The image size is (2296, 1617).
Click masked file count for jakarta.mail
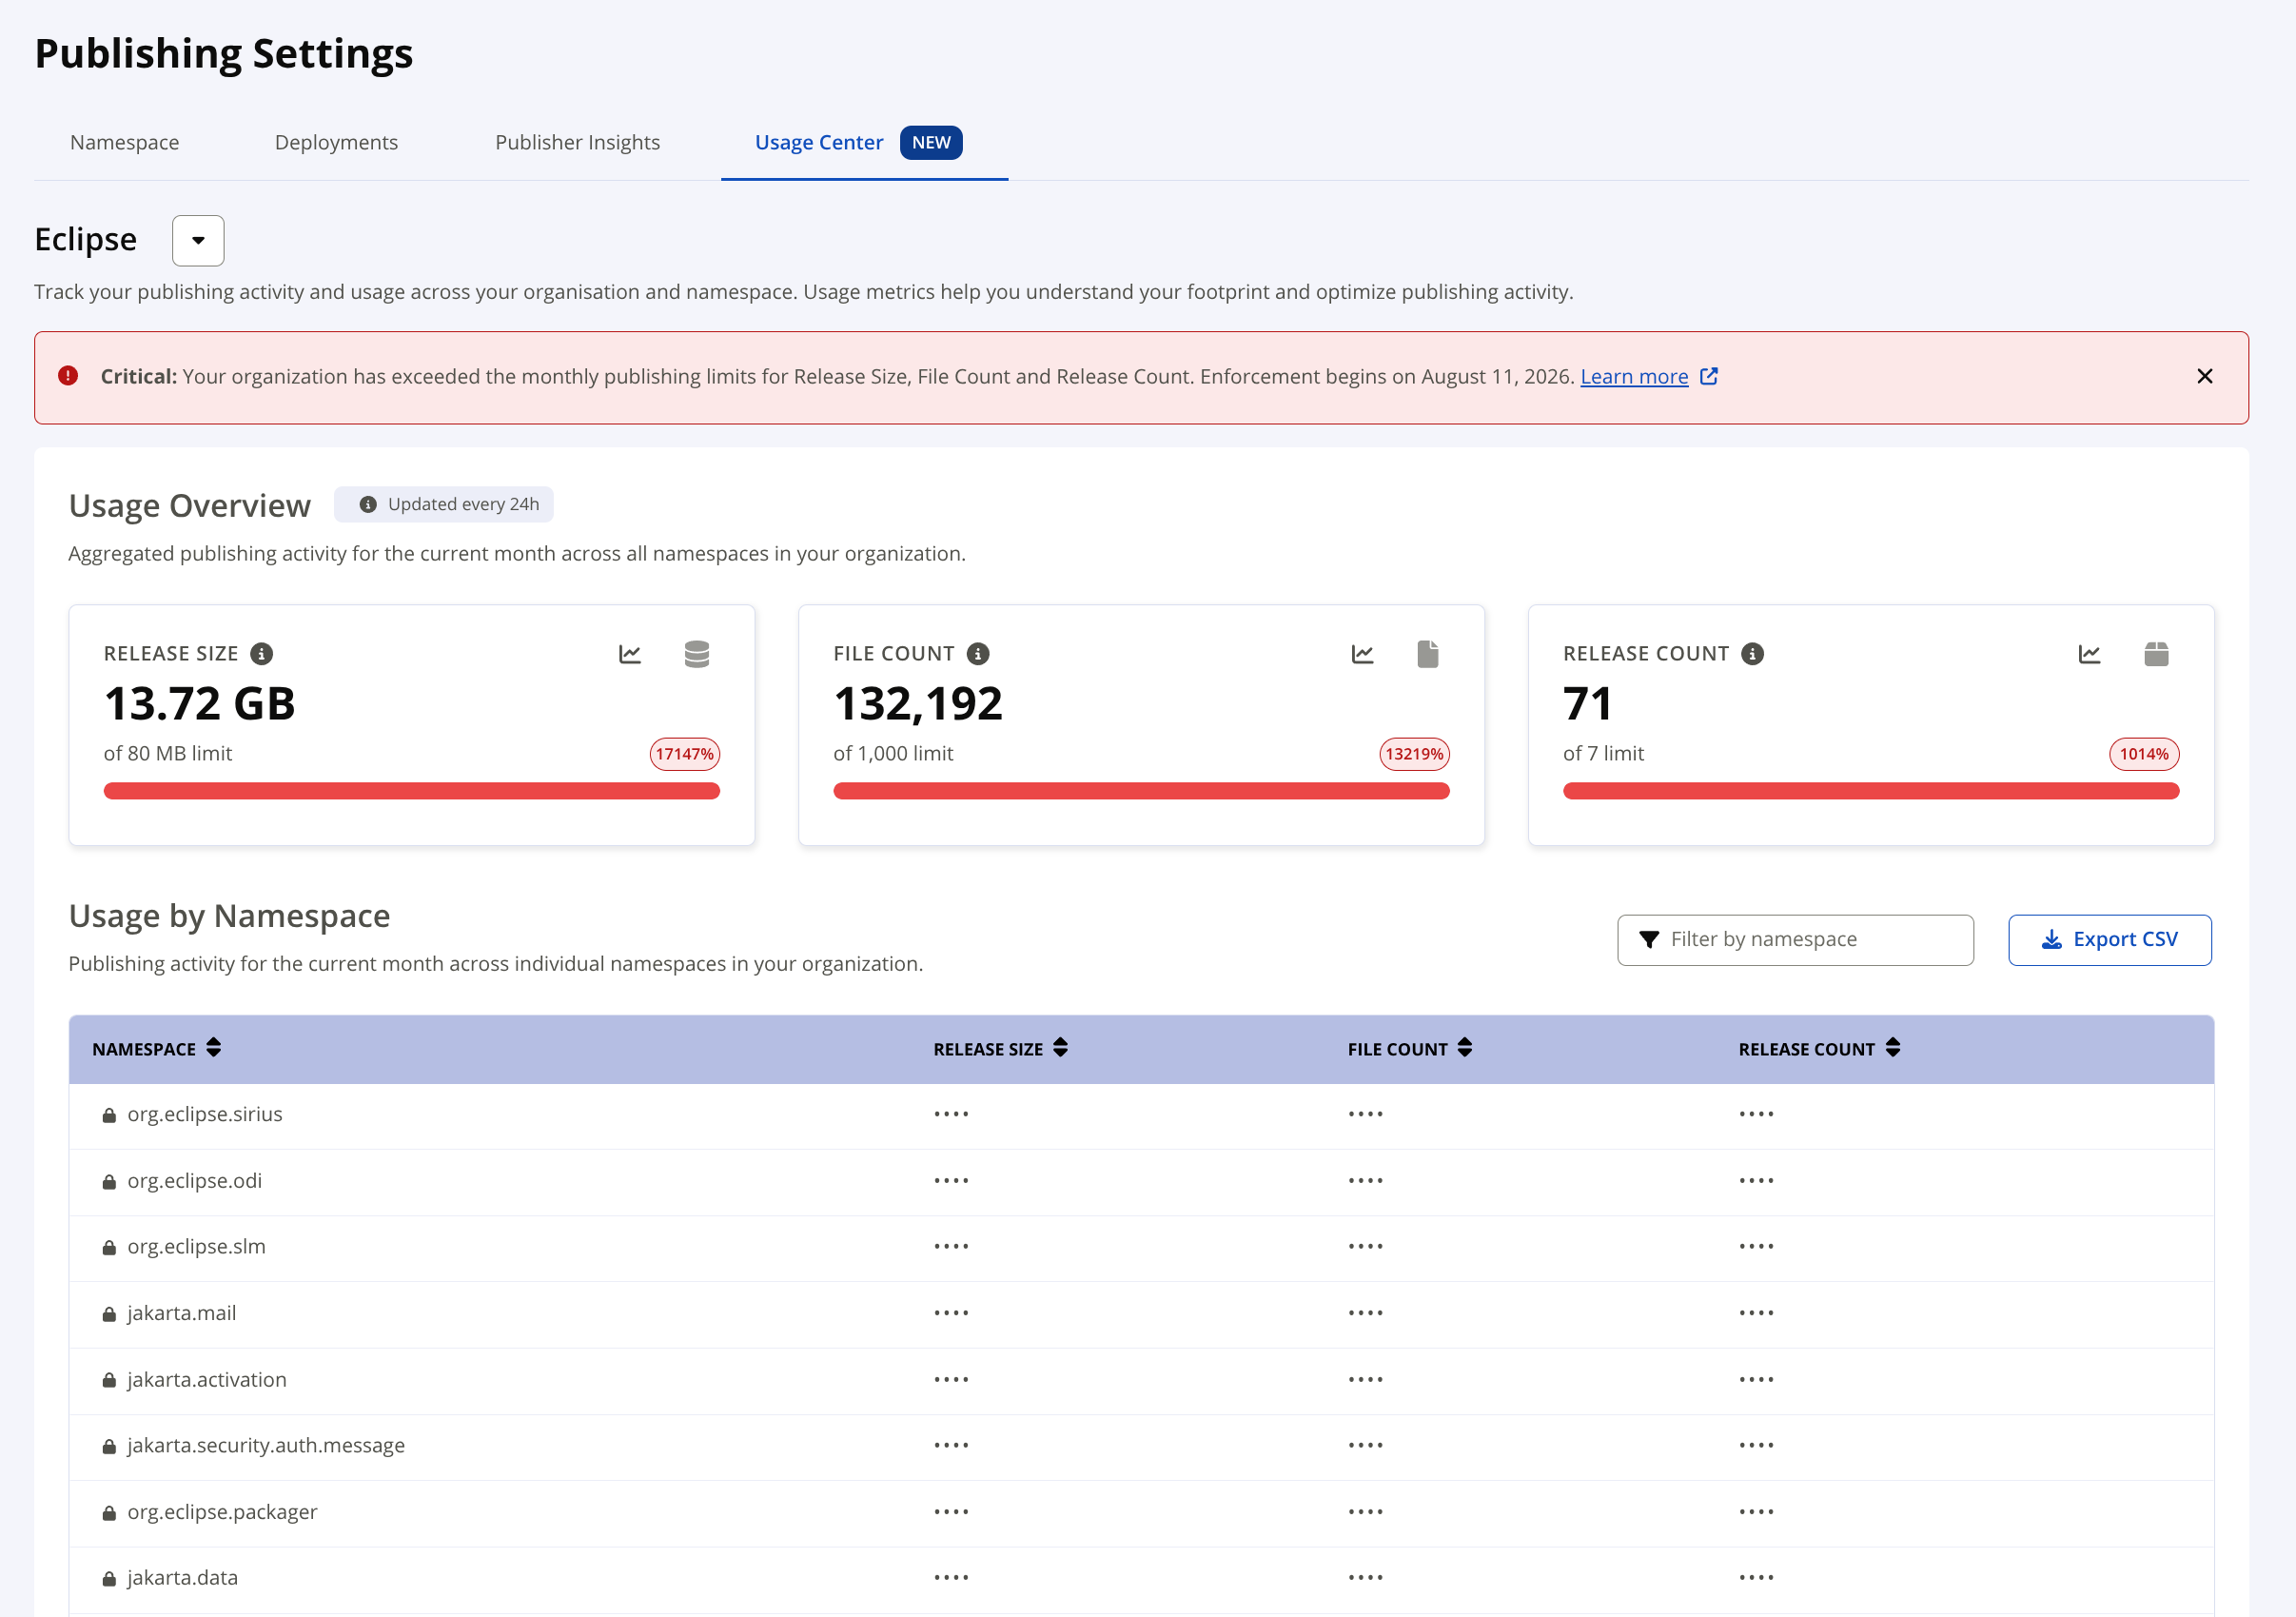tap(1365, 1314)
